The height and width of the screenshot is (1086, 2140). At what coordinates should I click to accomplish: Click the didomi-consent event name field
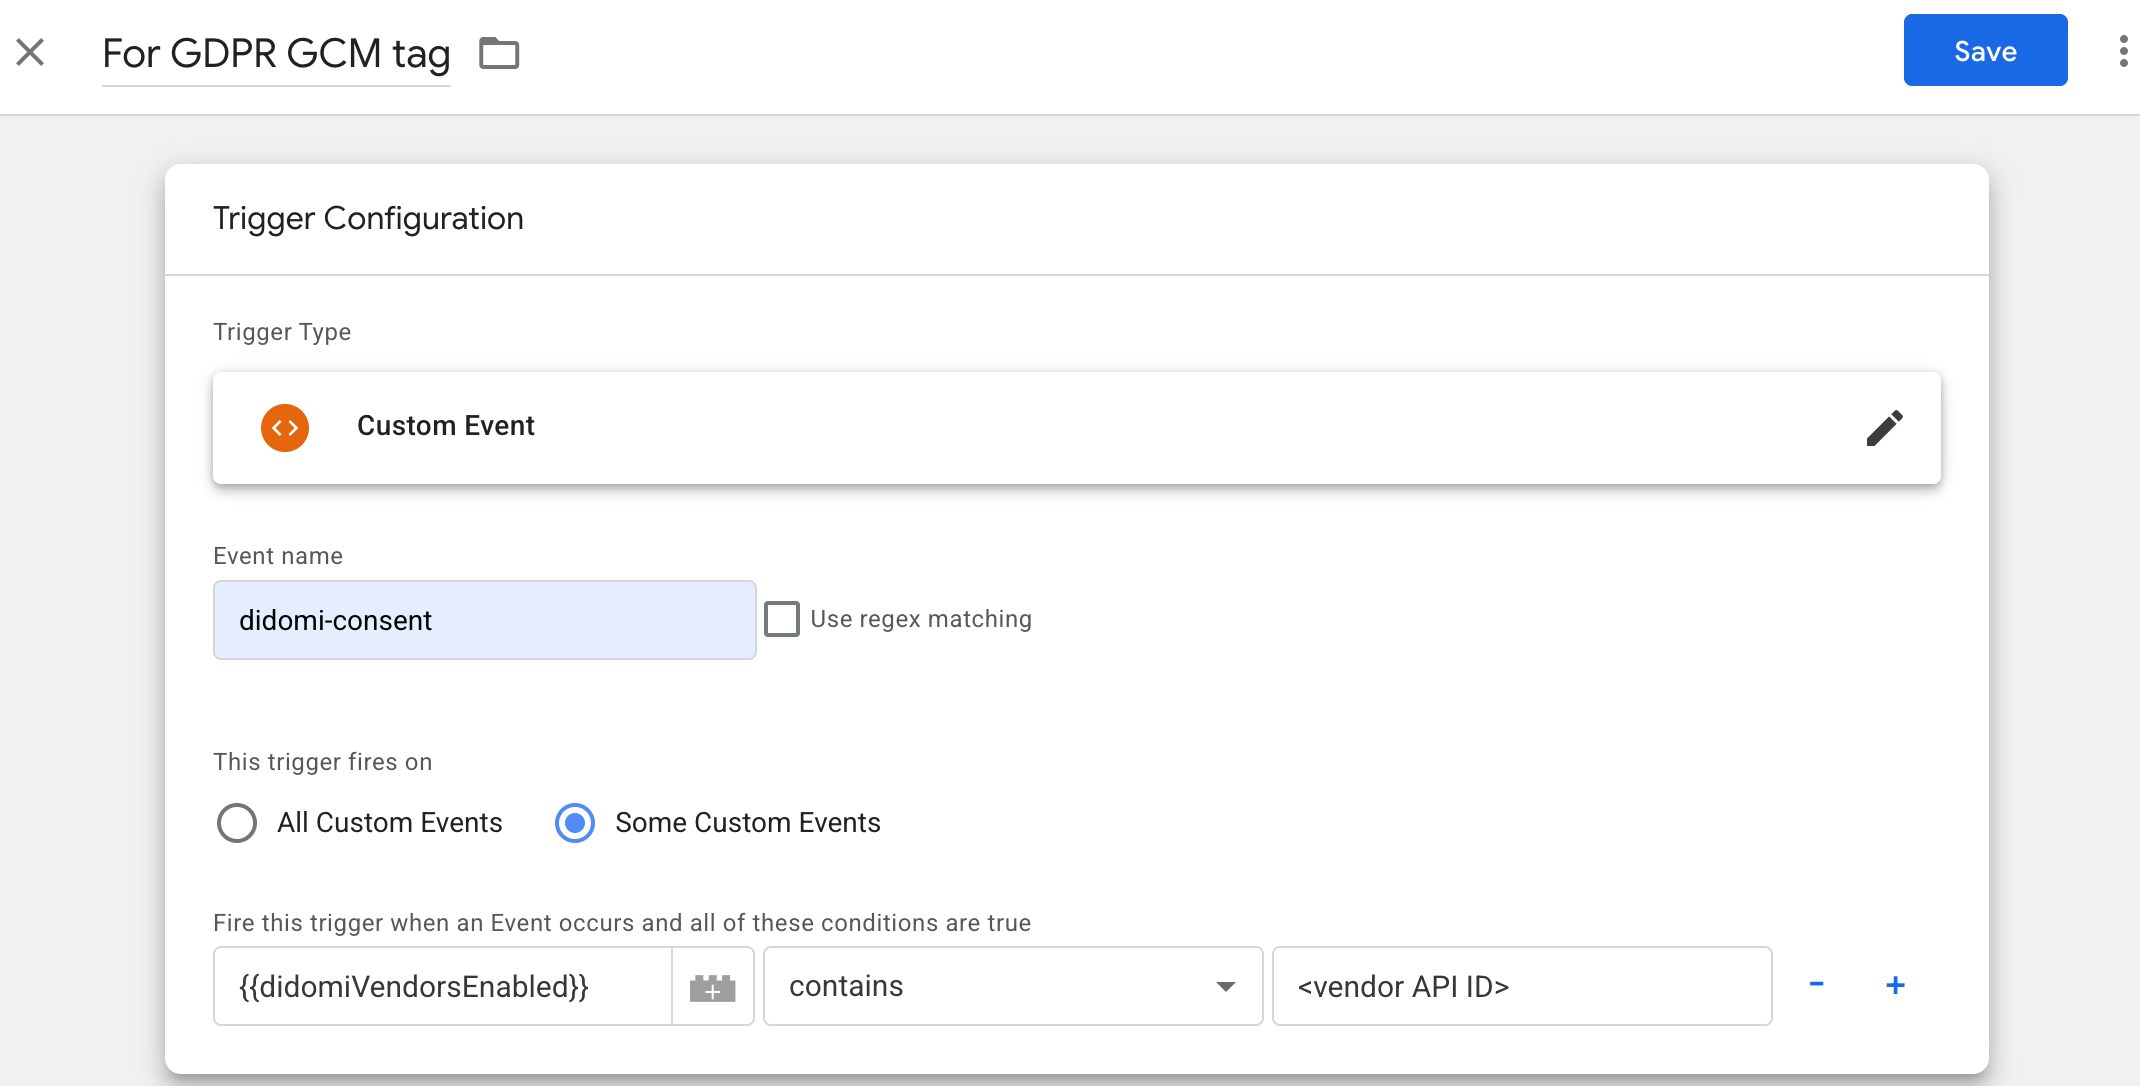(x=484, y=620)
